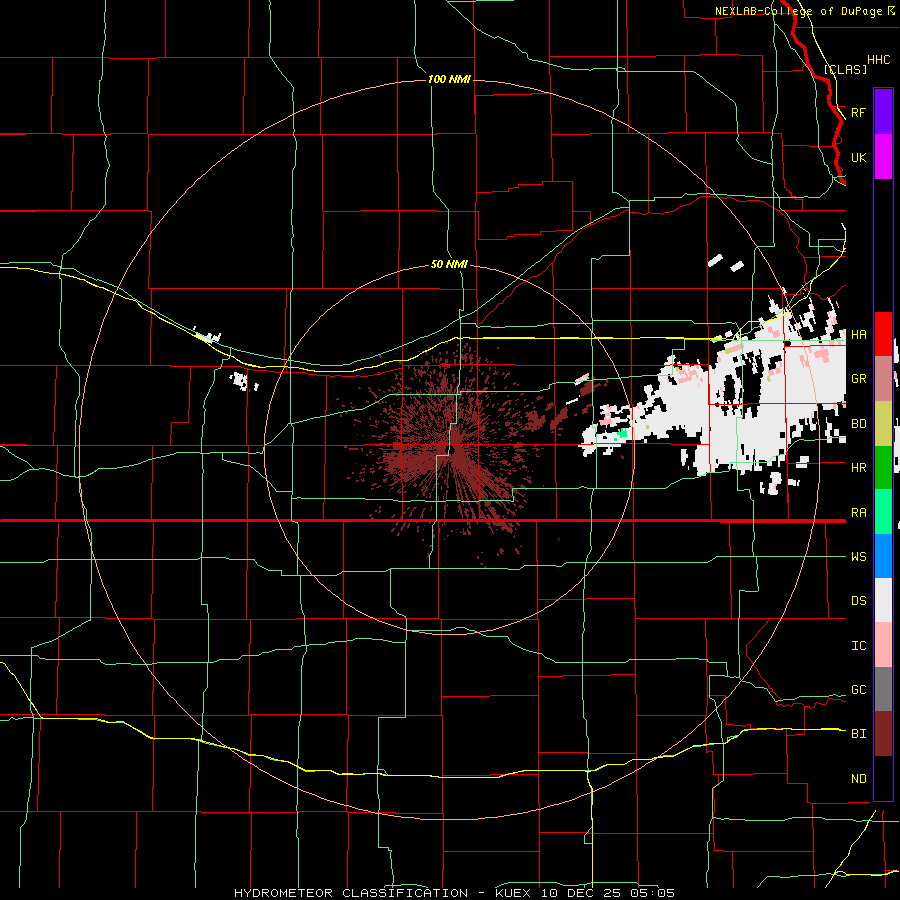Viewport: 900px width, 900px height.
Task: Select the GC legend label
Action: pos(858,690)
